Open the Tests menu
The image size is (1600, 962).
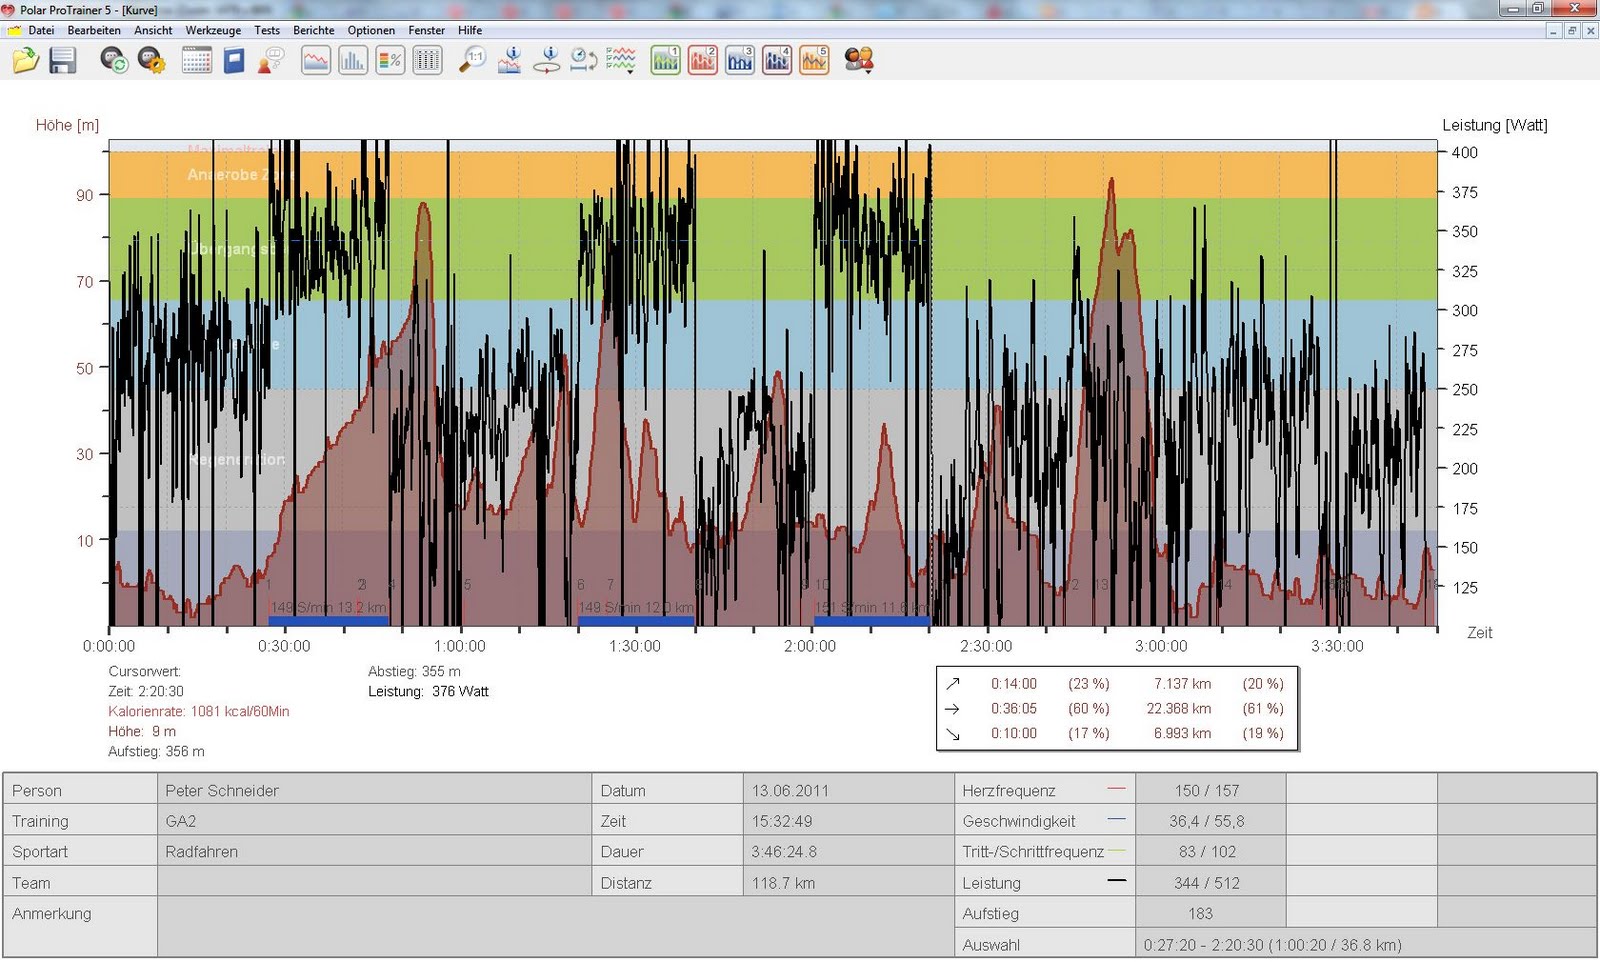pos(267,31)
